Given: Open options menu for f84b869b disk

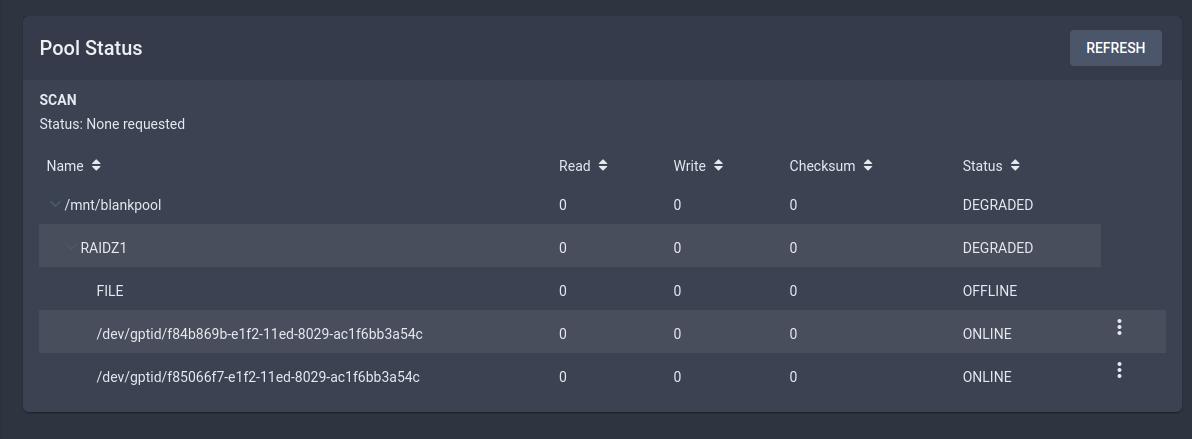Looking at the screenshot, I should click(1119, 327).
